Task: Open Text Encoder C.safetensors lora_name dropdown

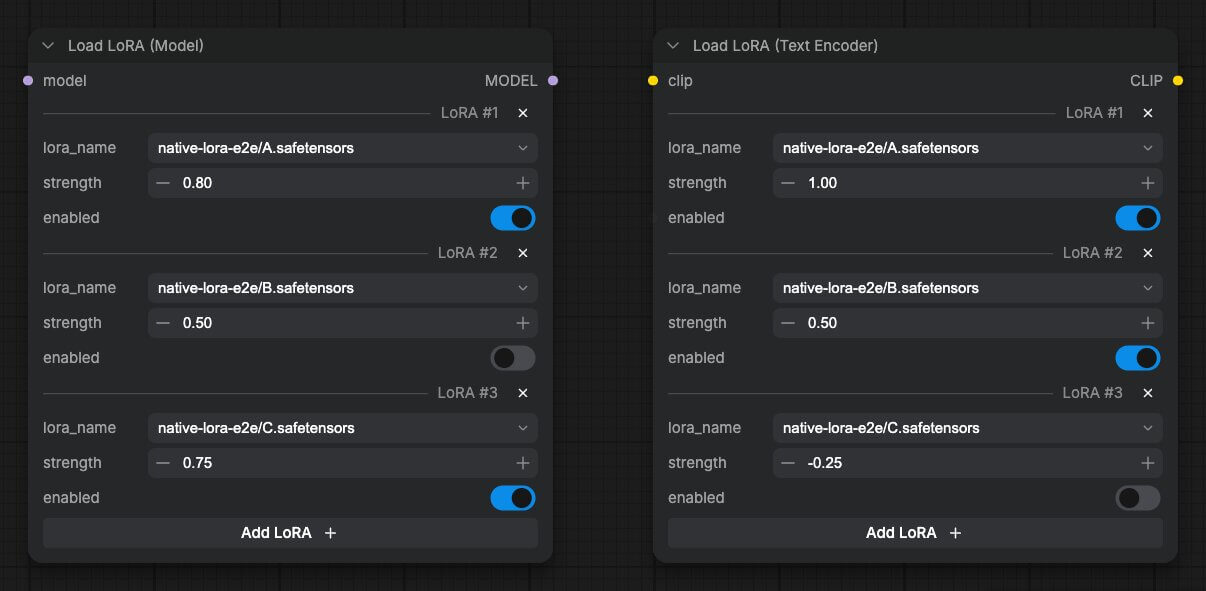Action: coord(968,428)
